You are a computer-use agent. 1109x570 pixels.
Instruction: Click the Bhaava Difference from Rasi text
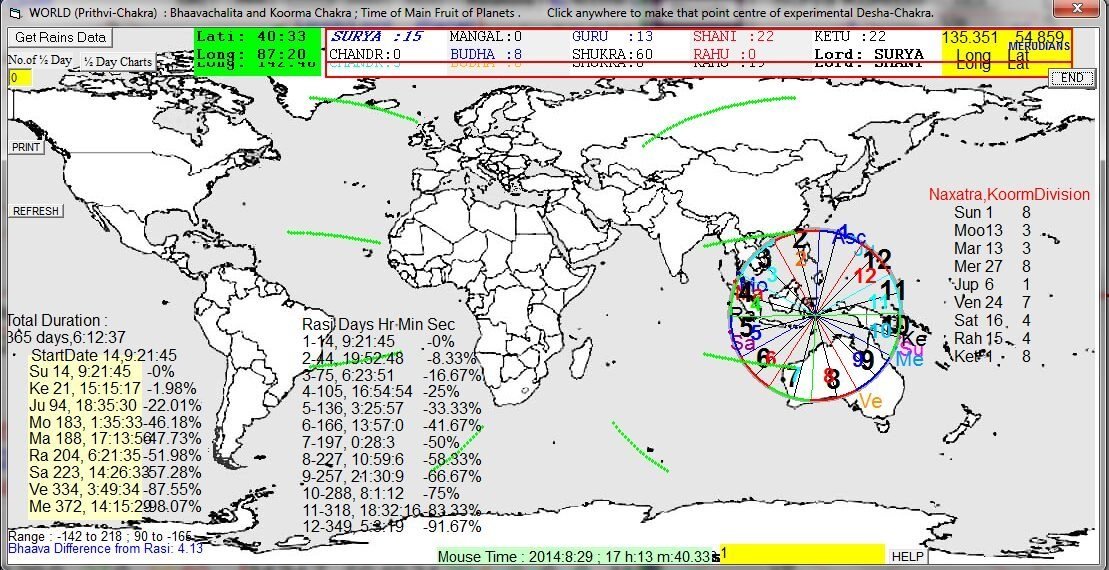tap(105, 548)
